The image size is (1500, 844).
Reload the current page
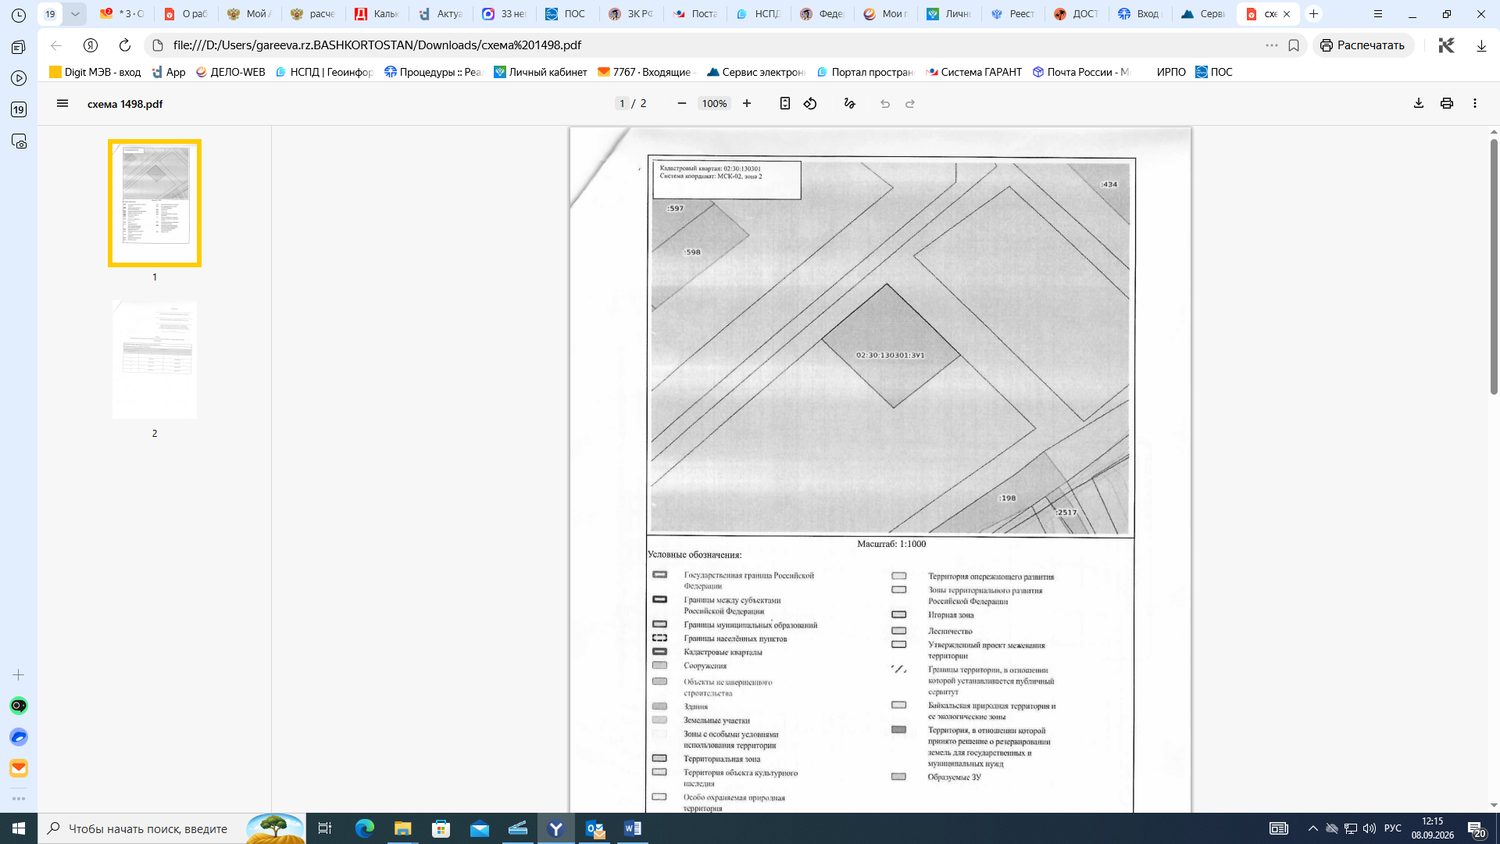point(125,45)
